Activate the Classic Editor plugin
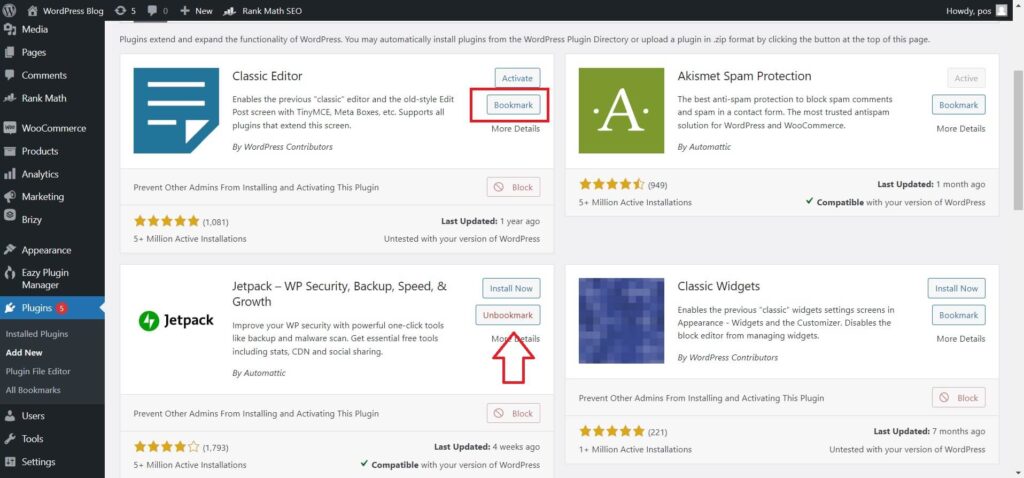This screenshot has height=478, width=1024. click(517, 78)
